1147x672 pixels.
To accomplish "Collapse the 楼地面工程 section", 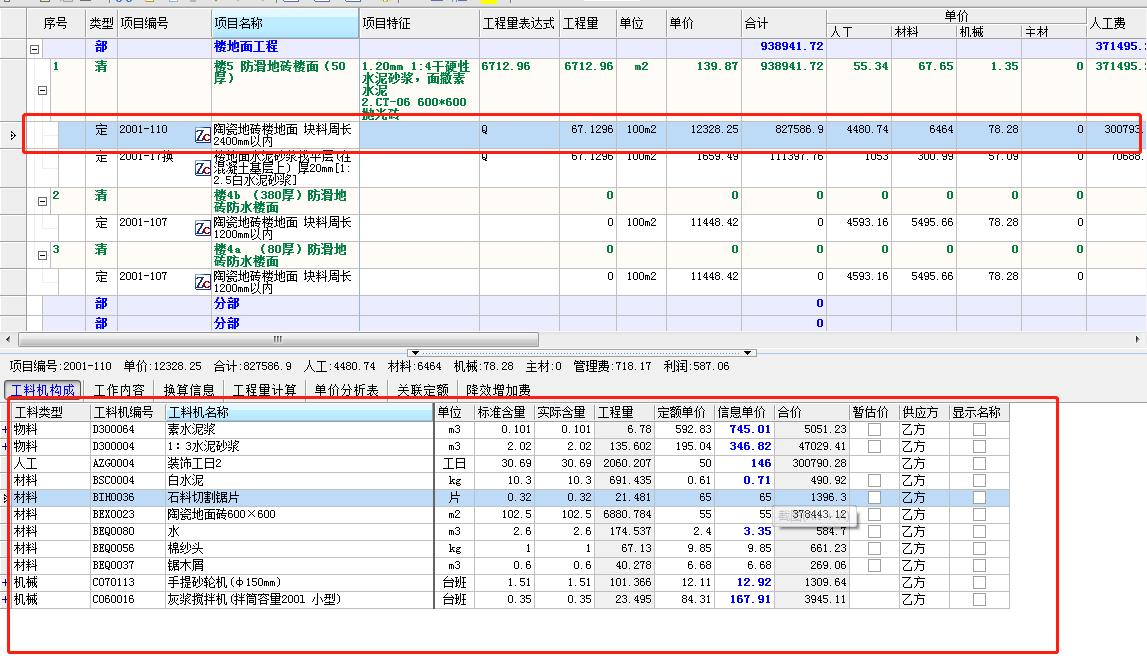I will (34, 49).
